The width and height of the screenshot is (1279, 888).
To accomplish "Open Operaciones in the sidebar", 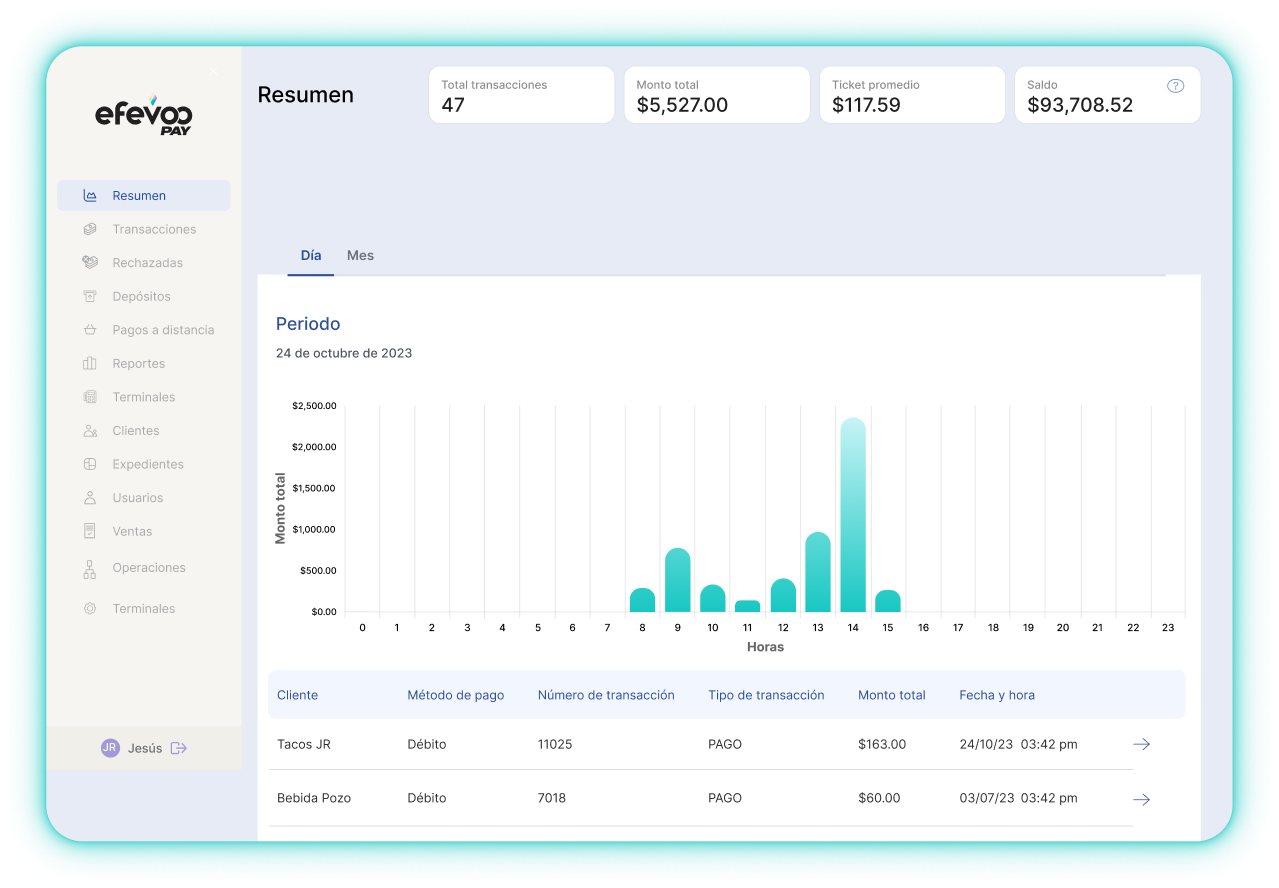I will click(148, 568).
